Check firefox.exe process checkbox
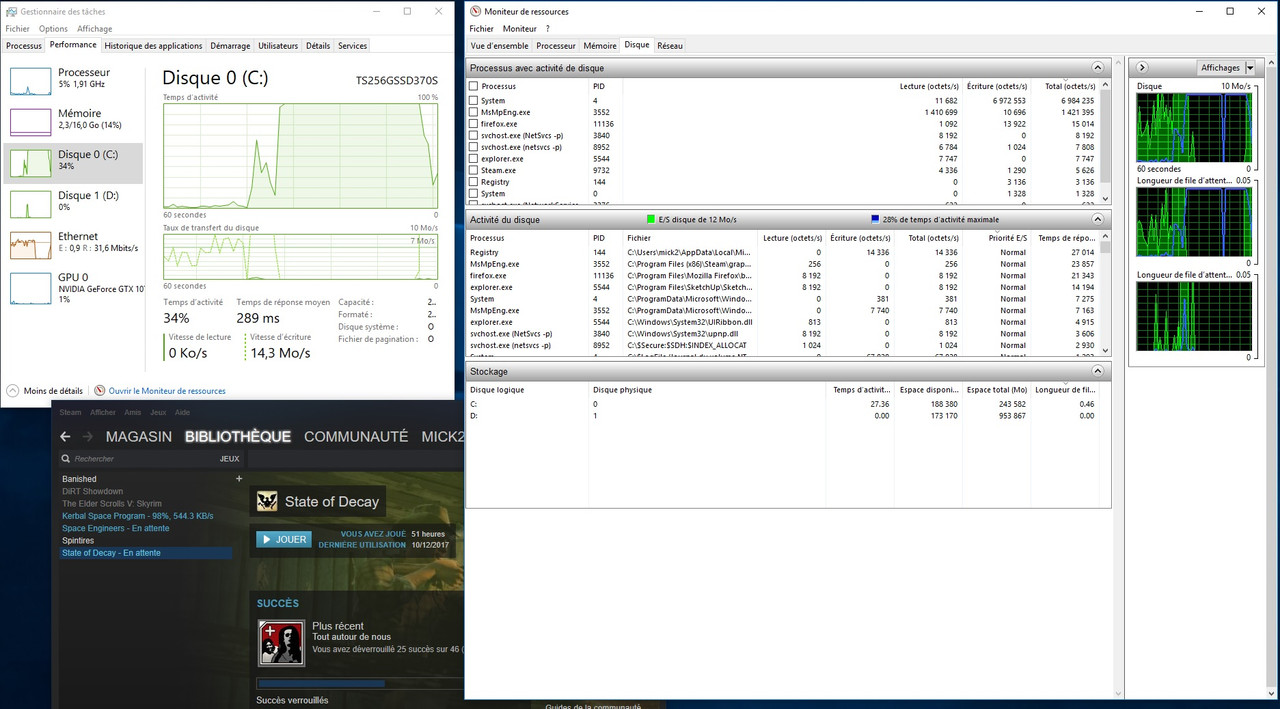Screen dimensions: 1280x709 474,124
